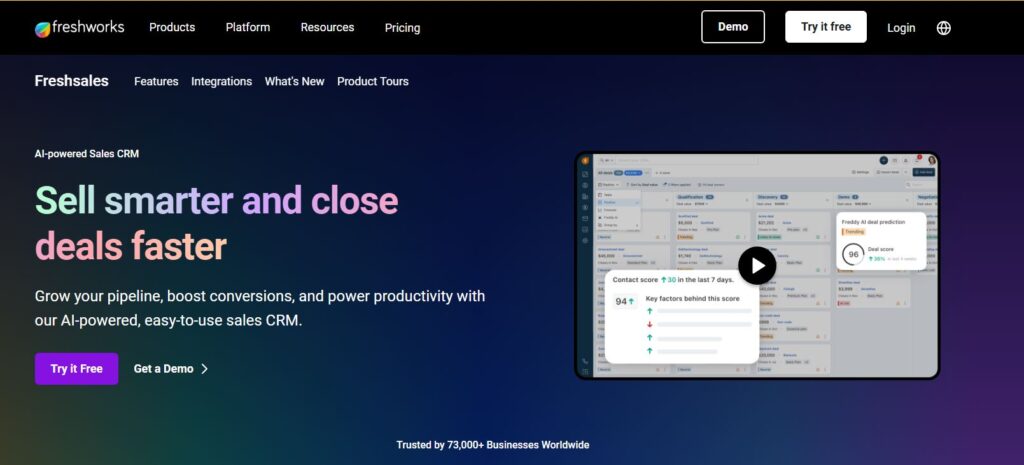This screenshot has height=465, width=1024.
Task: Click the Freshsales product title
Action: [x=72, y=81]
